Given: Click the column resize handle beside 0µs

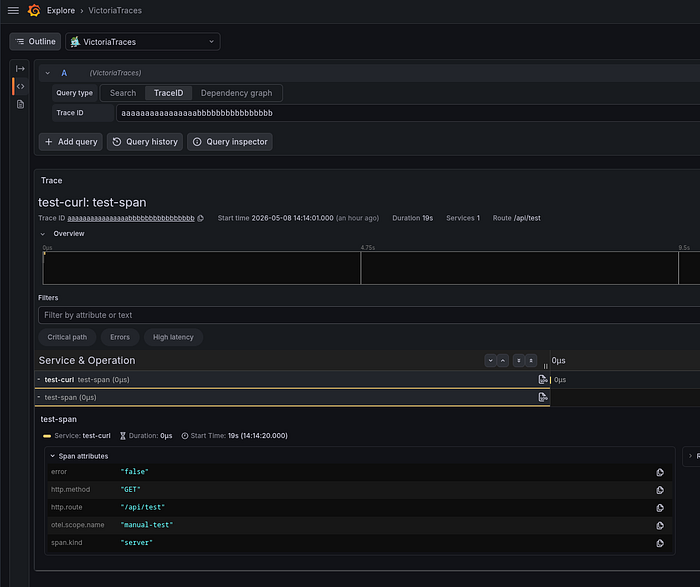Looking at the screenshot, I should click(546, 366).
